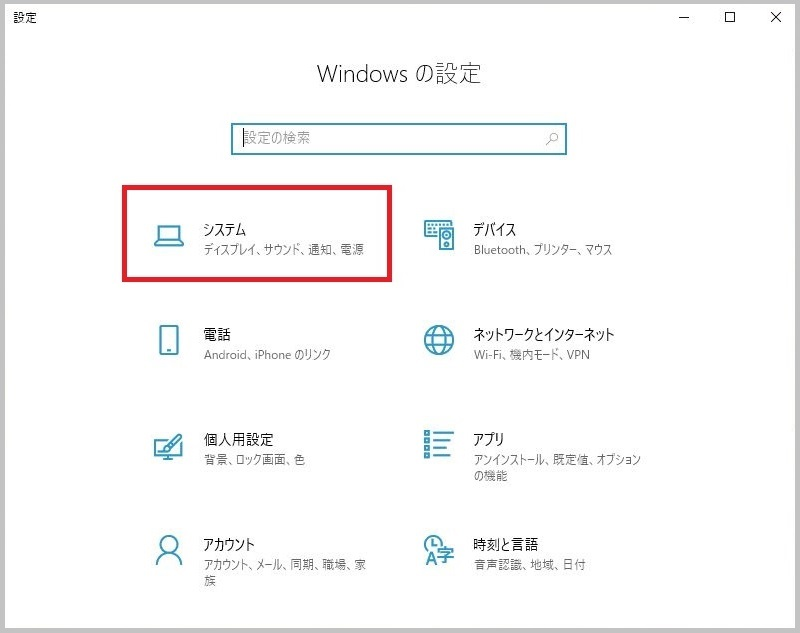
Task: Open the デバイス settings label
Action: tap(495, 230)
